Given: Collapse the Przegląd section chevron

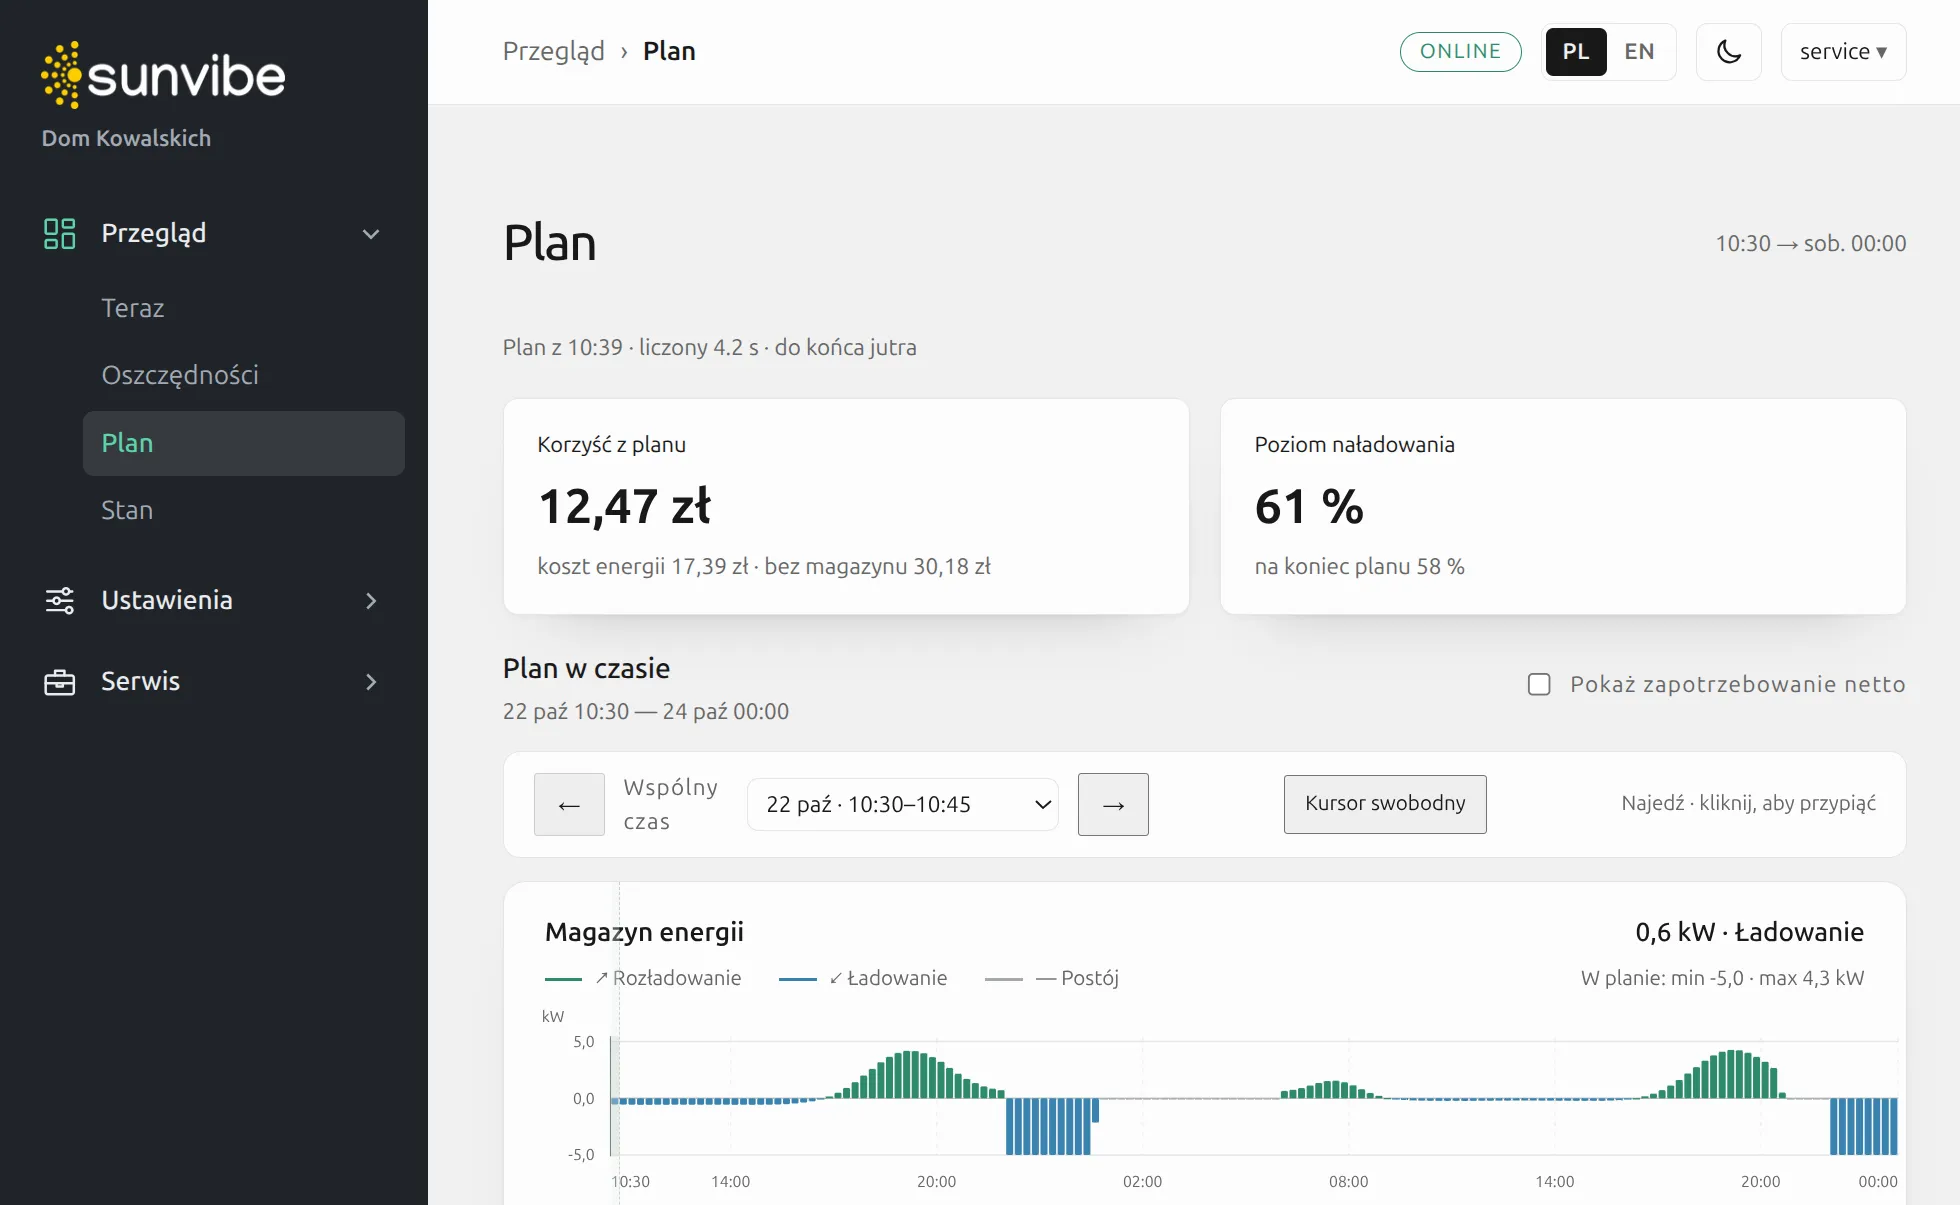Looking at the screenshot, I should [x=371, y=234].
